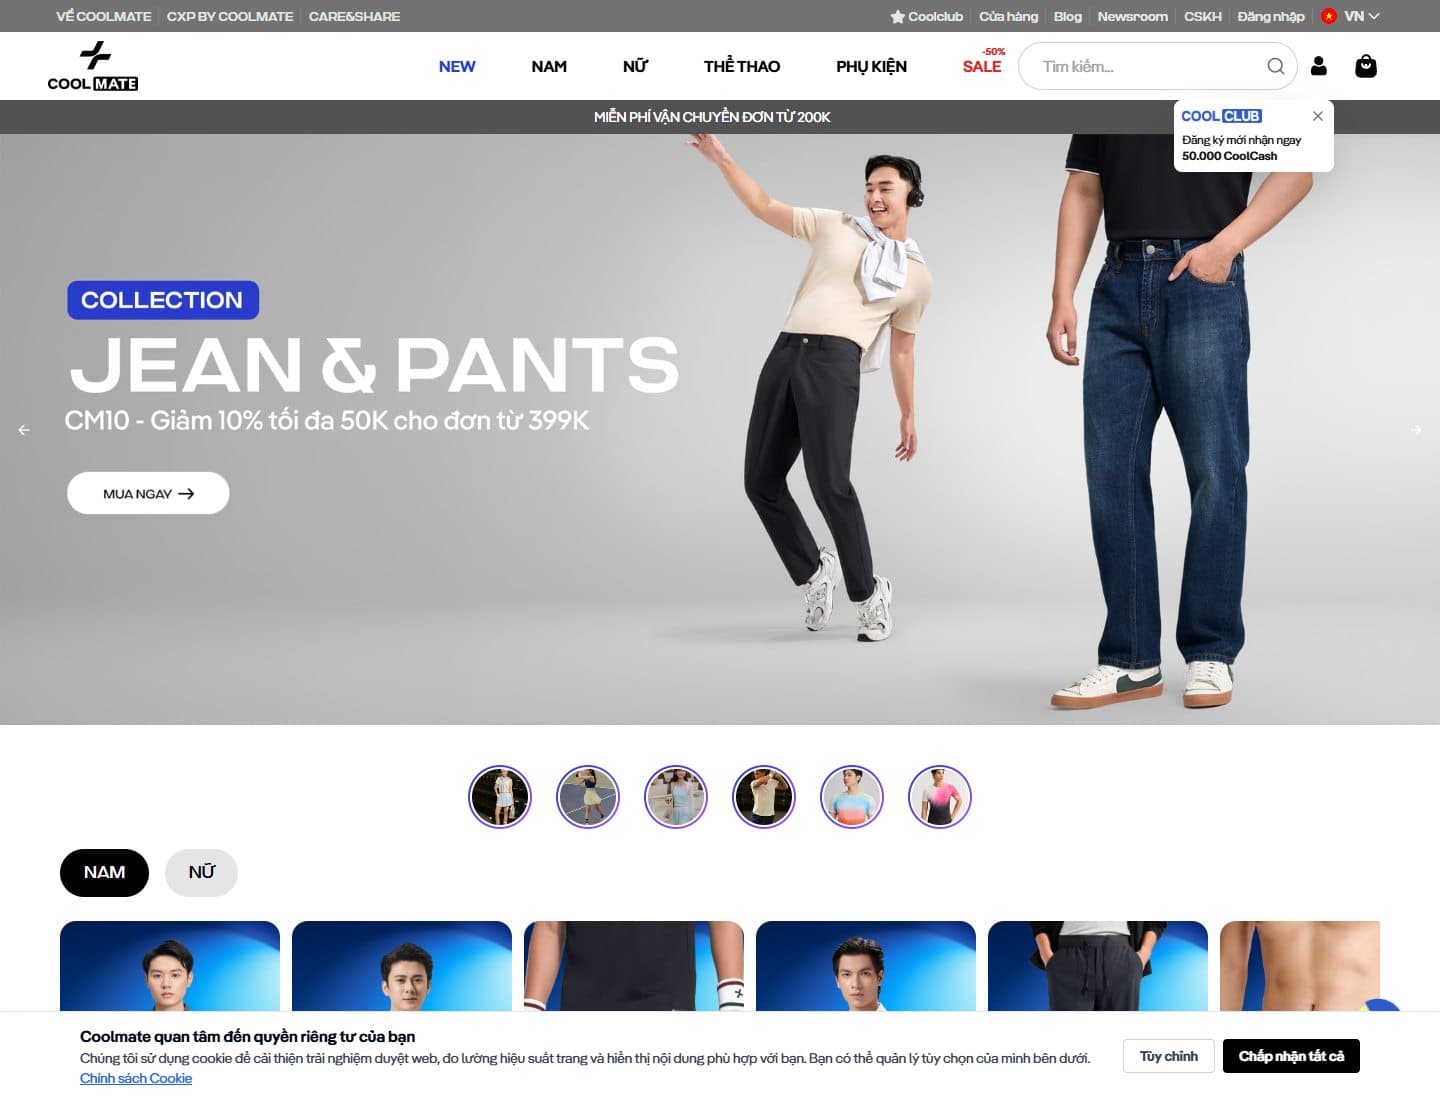Open the CXP BY COOLMATE link
The height and width of the screenshot is (1100, 1440).
(230, 16)
